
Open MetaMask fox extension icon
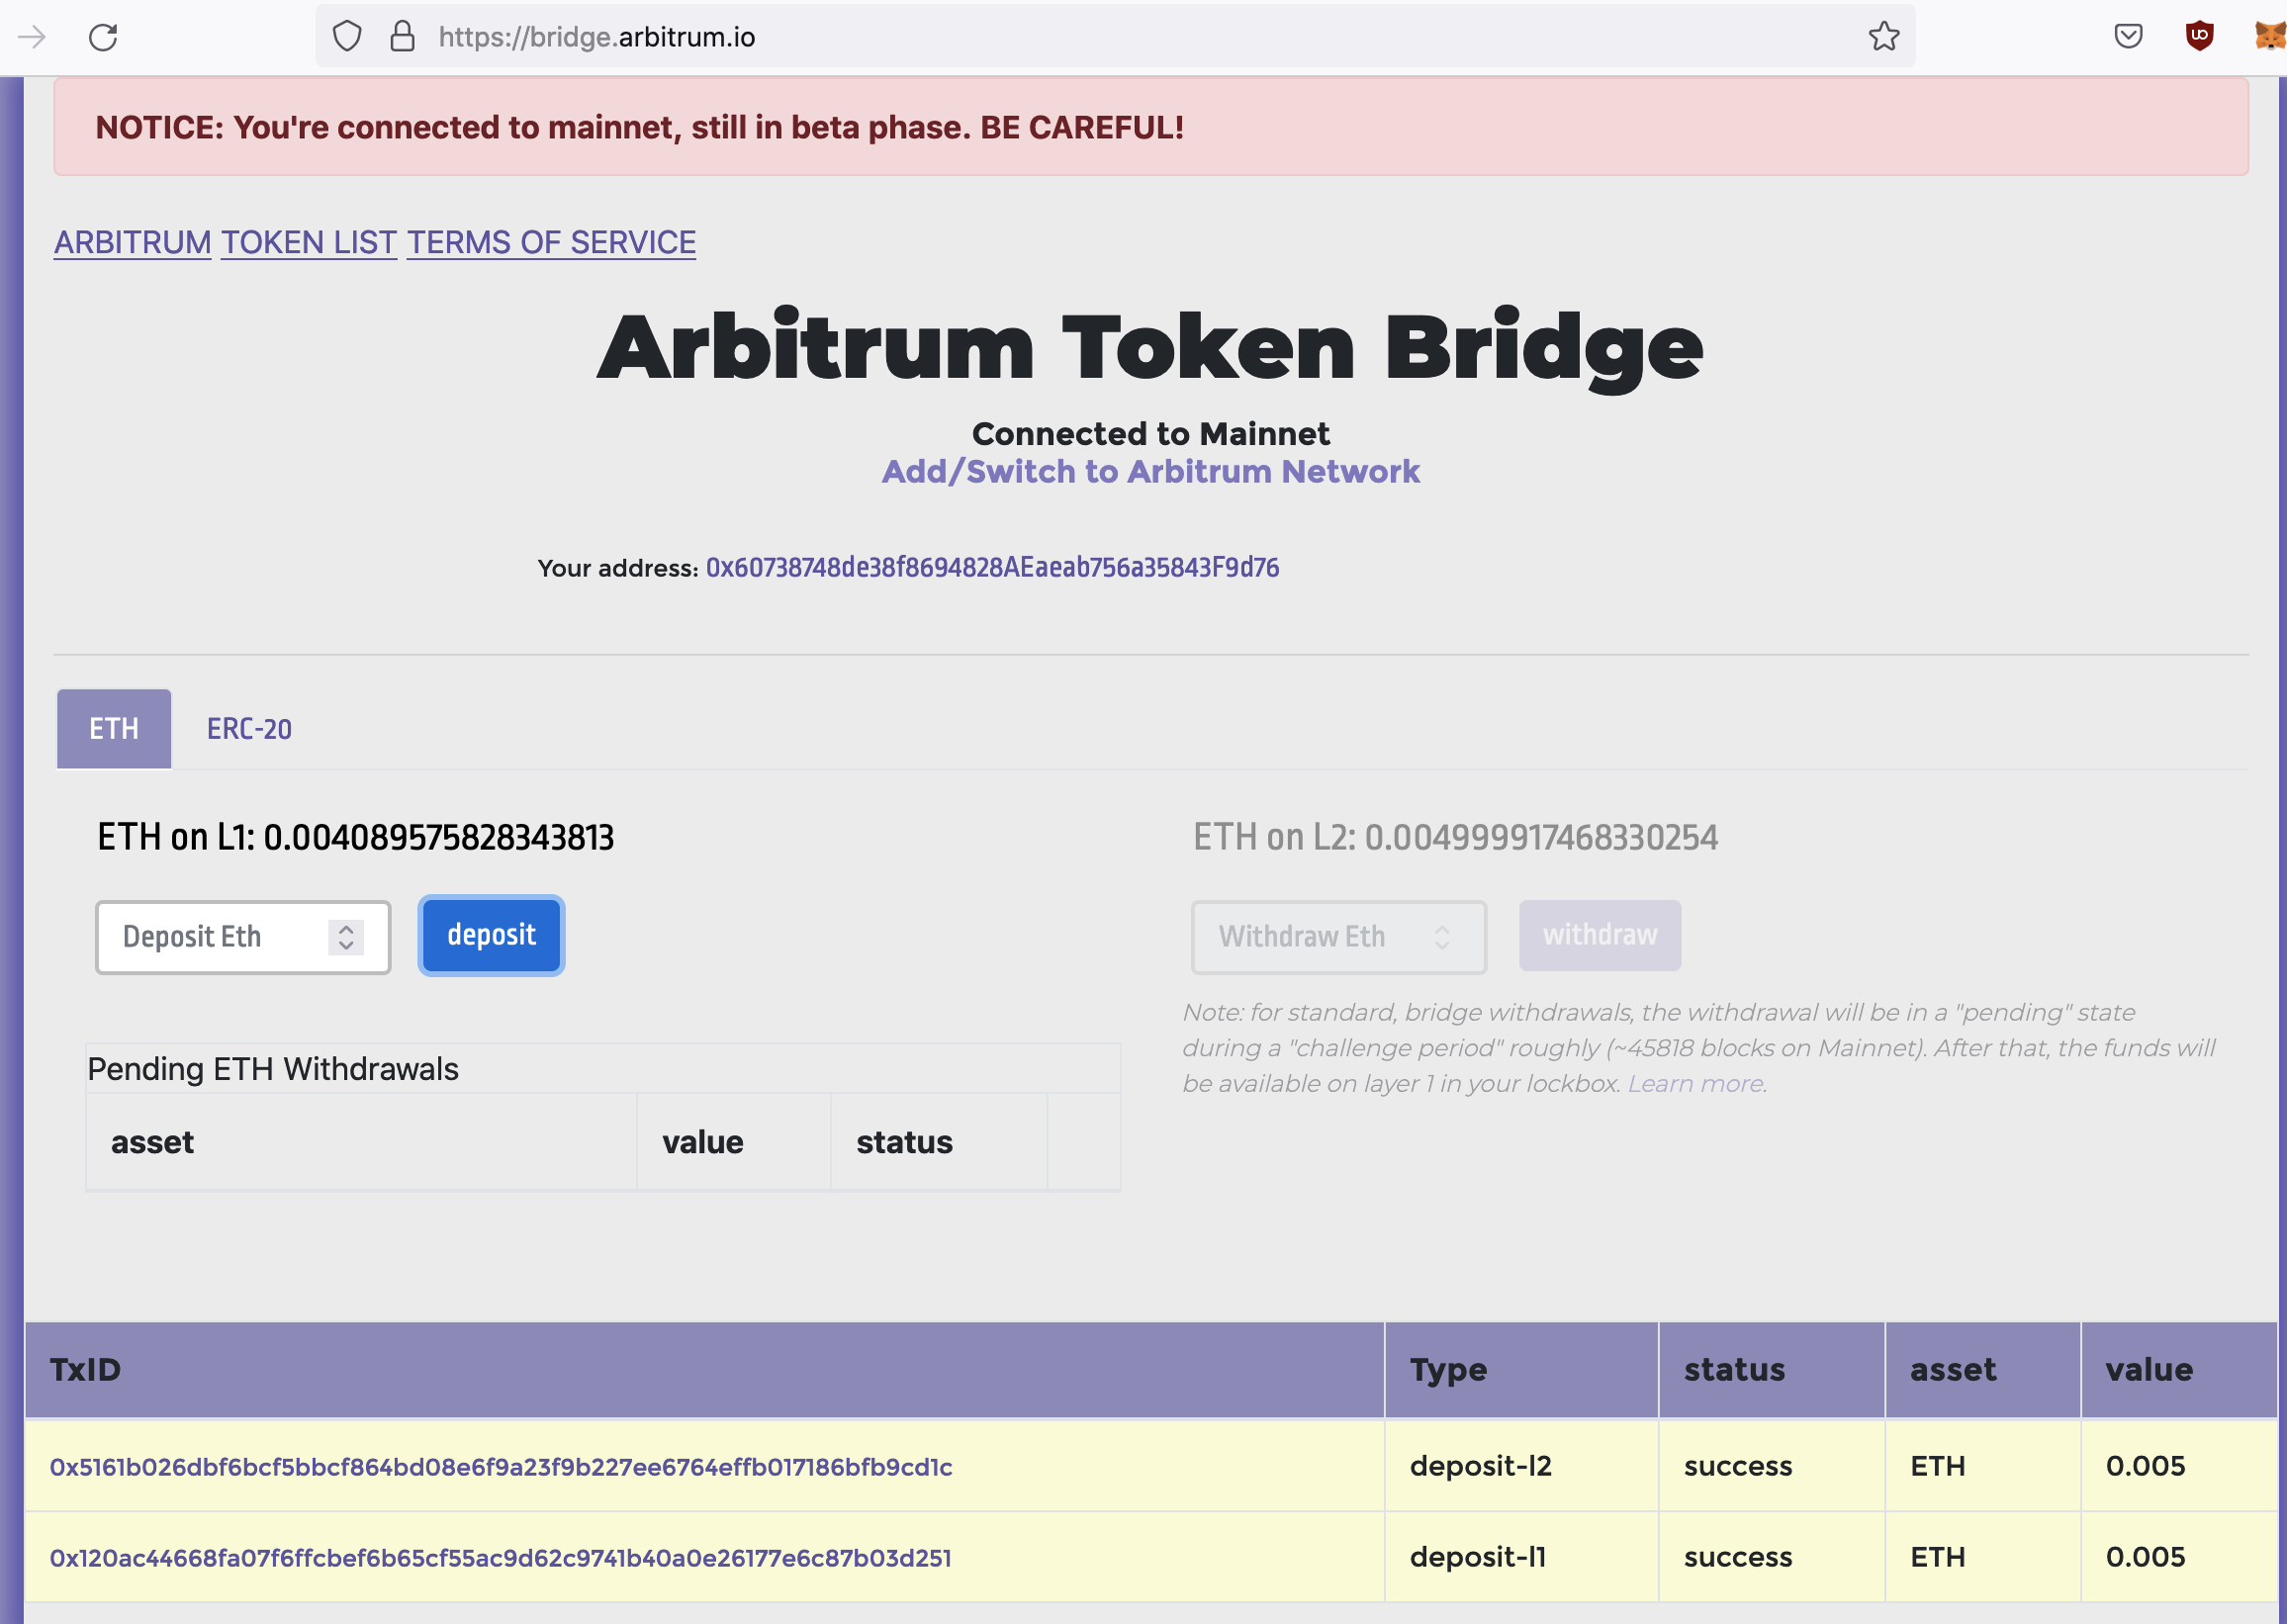[2270, 37]
